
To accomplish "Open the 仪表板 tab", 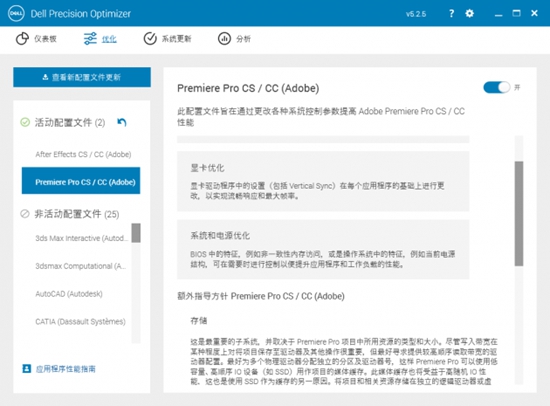I will click(x=36, y=39).
